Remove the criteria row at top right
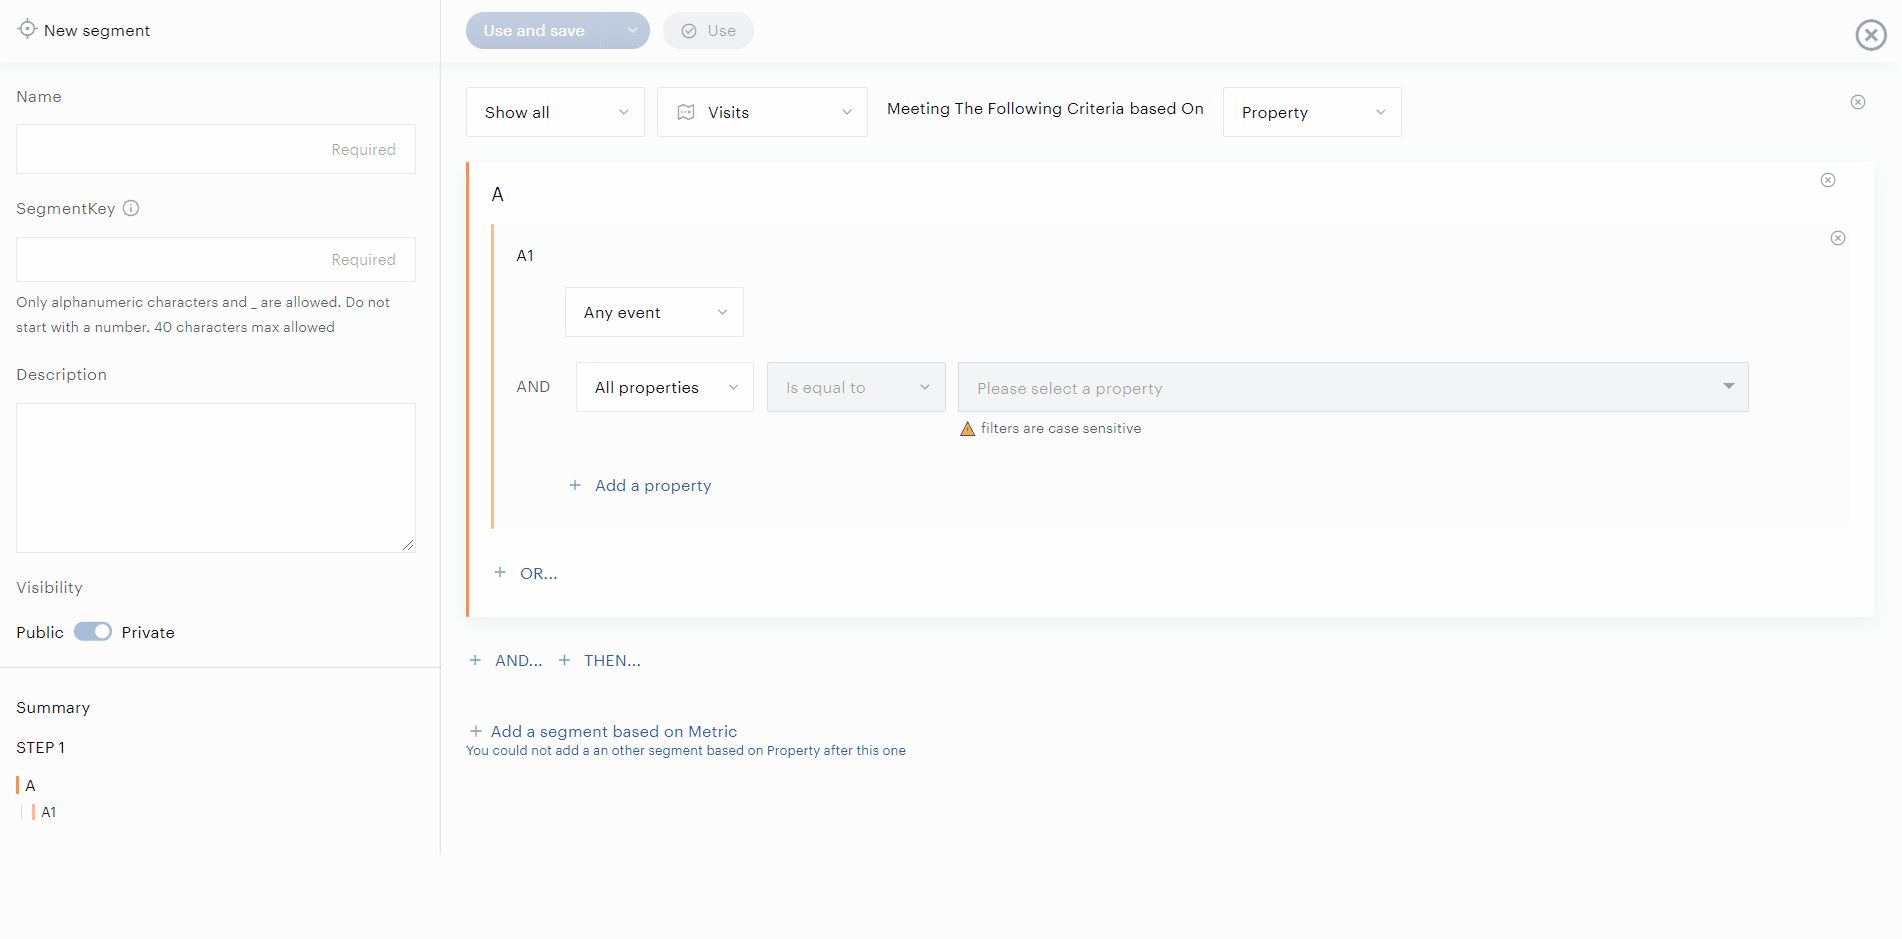Viewport: 1902px width, 939px height. point(1857,102)
